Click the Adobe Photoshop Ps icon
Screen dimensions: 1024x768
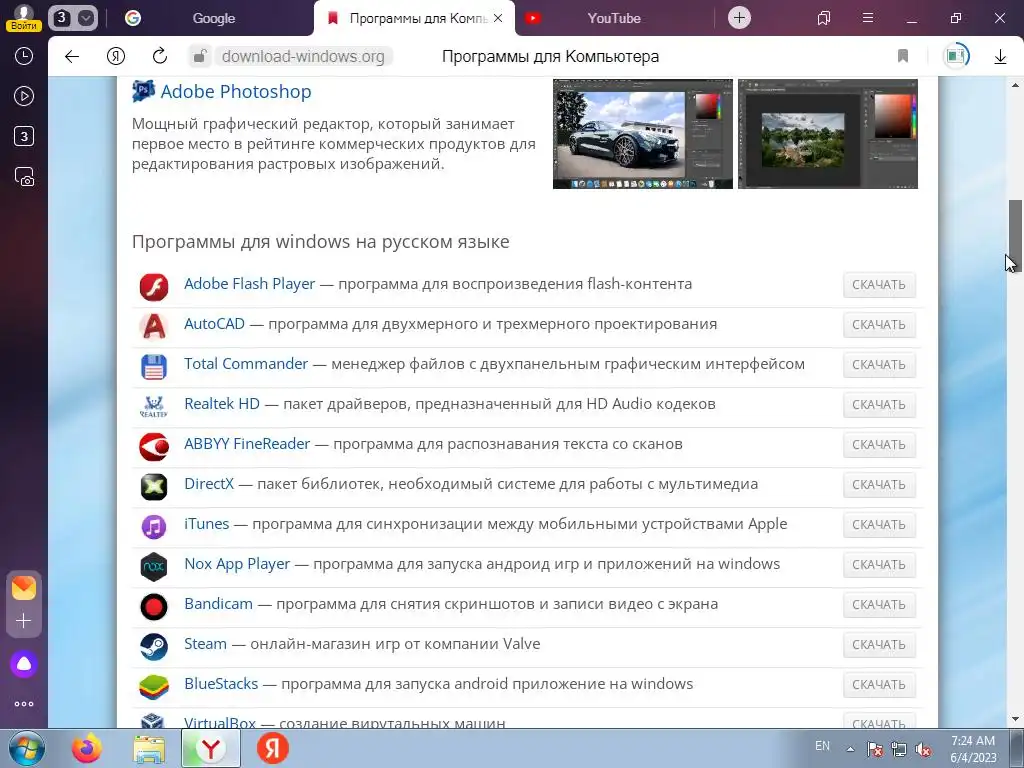pyautogui.click(x=143, y=91)
